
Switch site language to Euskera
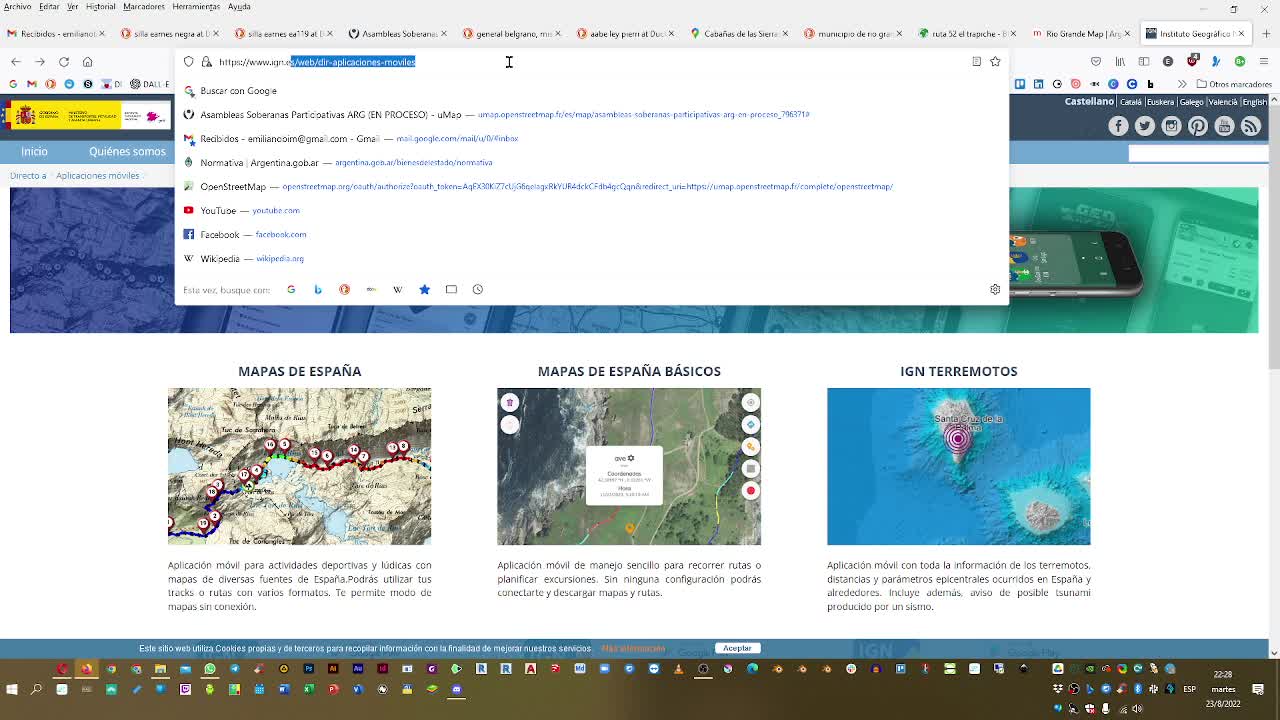click(x=1162, y=102)
